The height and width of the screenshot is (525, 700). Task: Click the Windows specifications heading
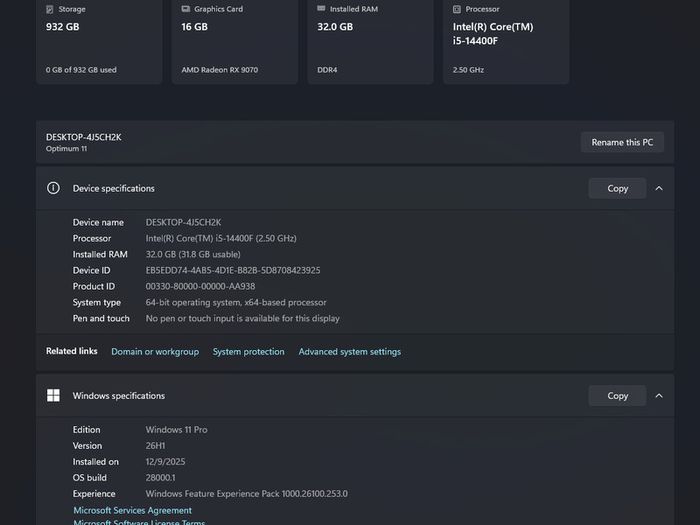(119, 396)
